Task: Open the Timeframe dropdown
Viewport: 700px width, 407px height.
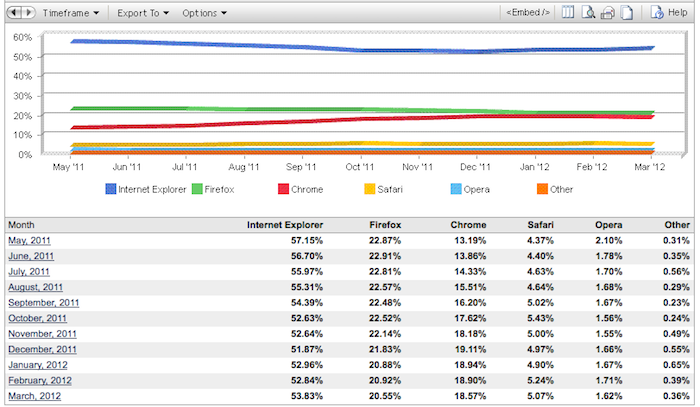Action: click(71, 13)
